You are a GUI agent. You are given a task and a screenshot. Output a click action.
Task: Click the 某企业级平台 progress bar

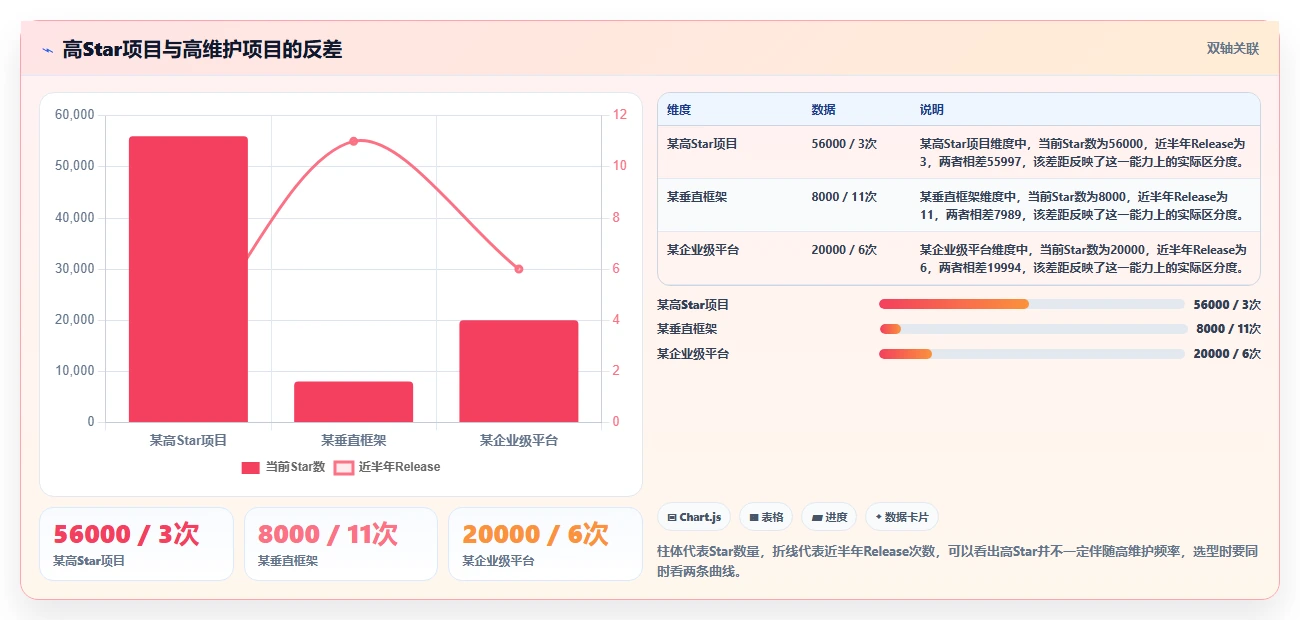[1031, 354]
